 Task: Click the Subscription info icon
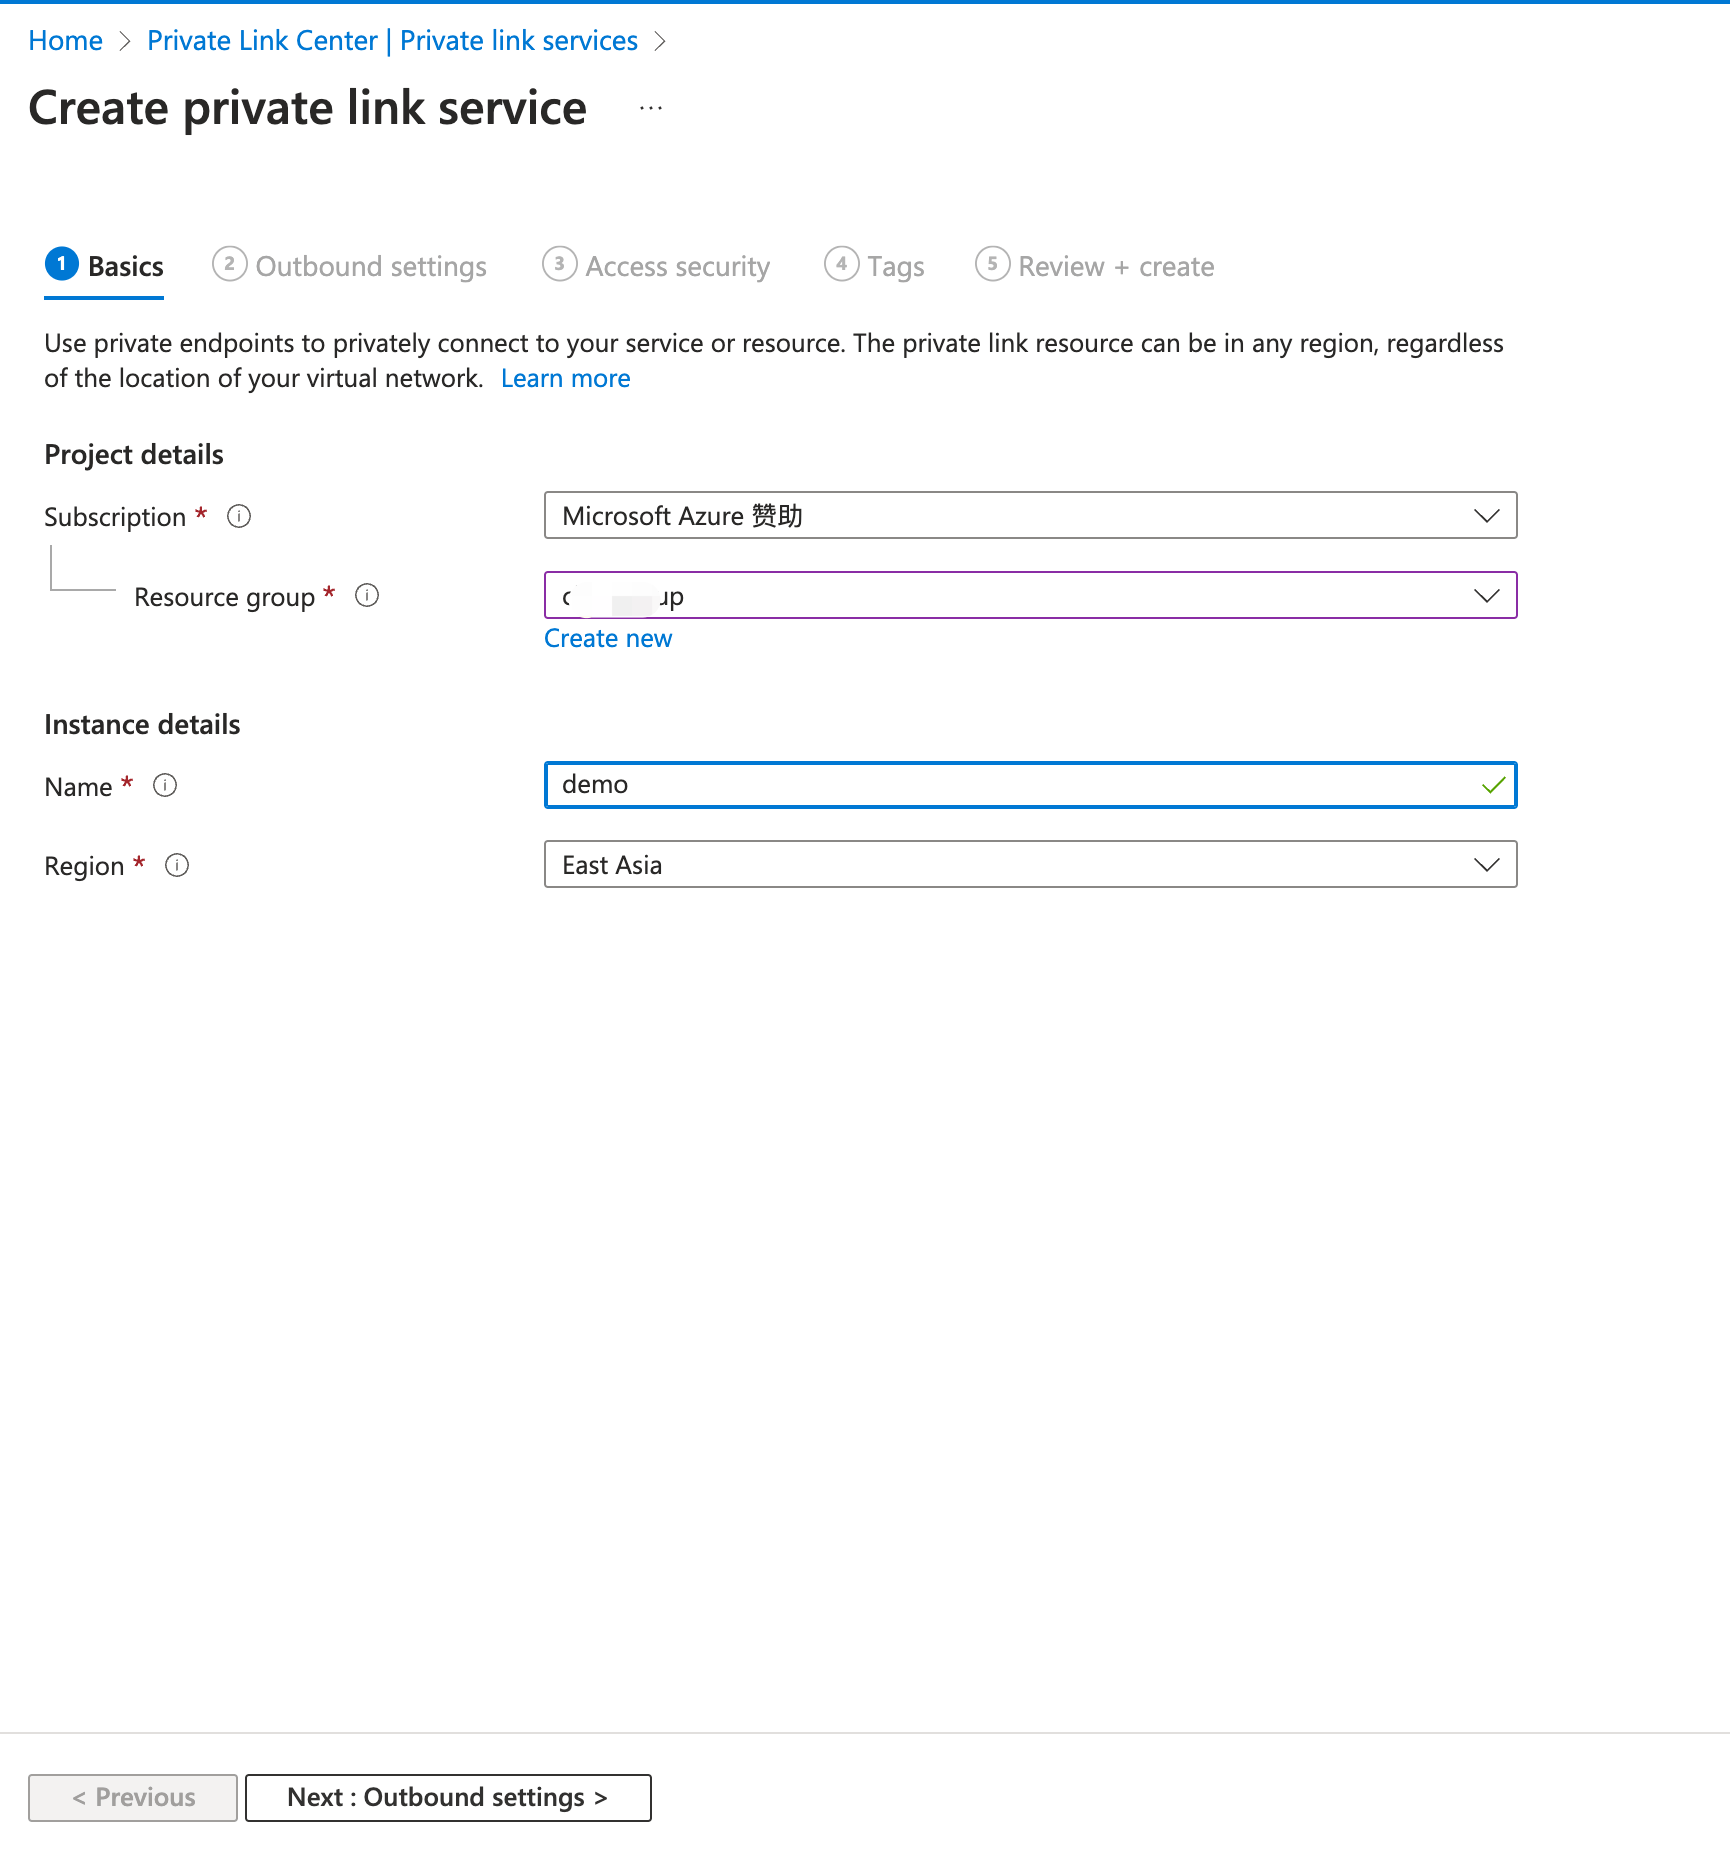(239, 516)
